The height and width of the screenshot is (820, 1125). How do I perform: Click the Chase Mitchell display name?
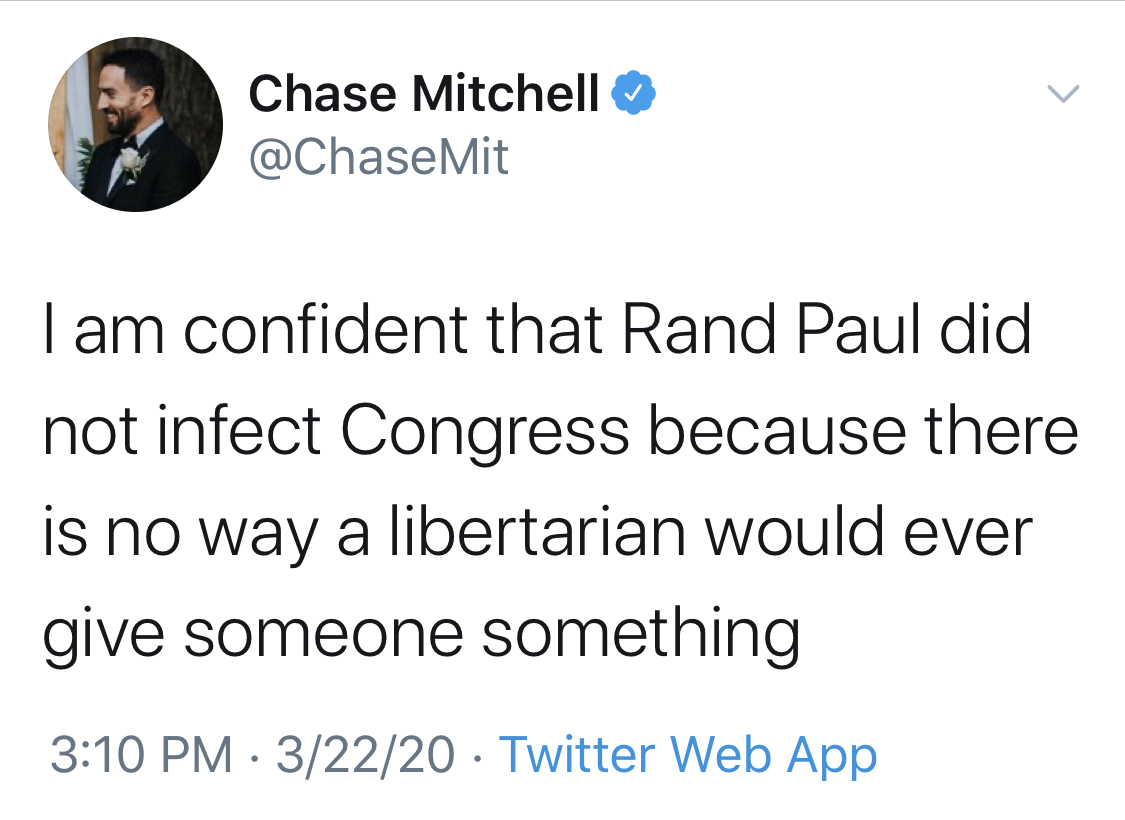(x=423, y=95)
